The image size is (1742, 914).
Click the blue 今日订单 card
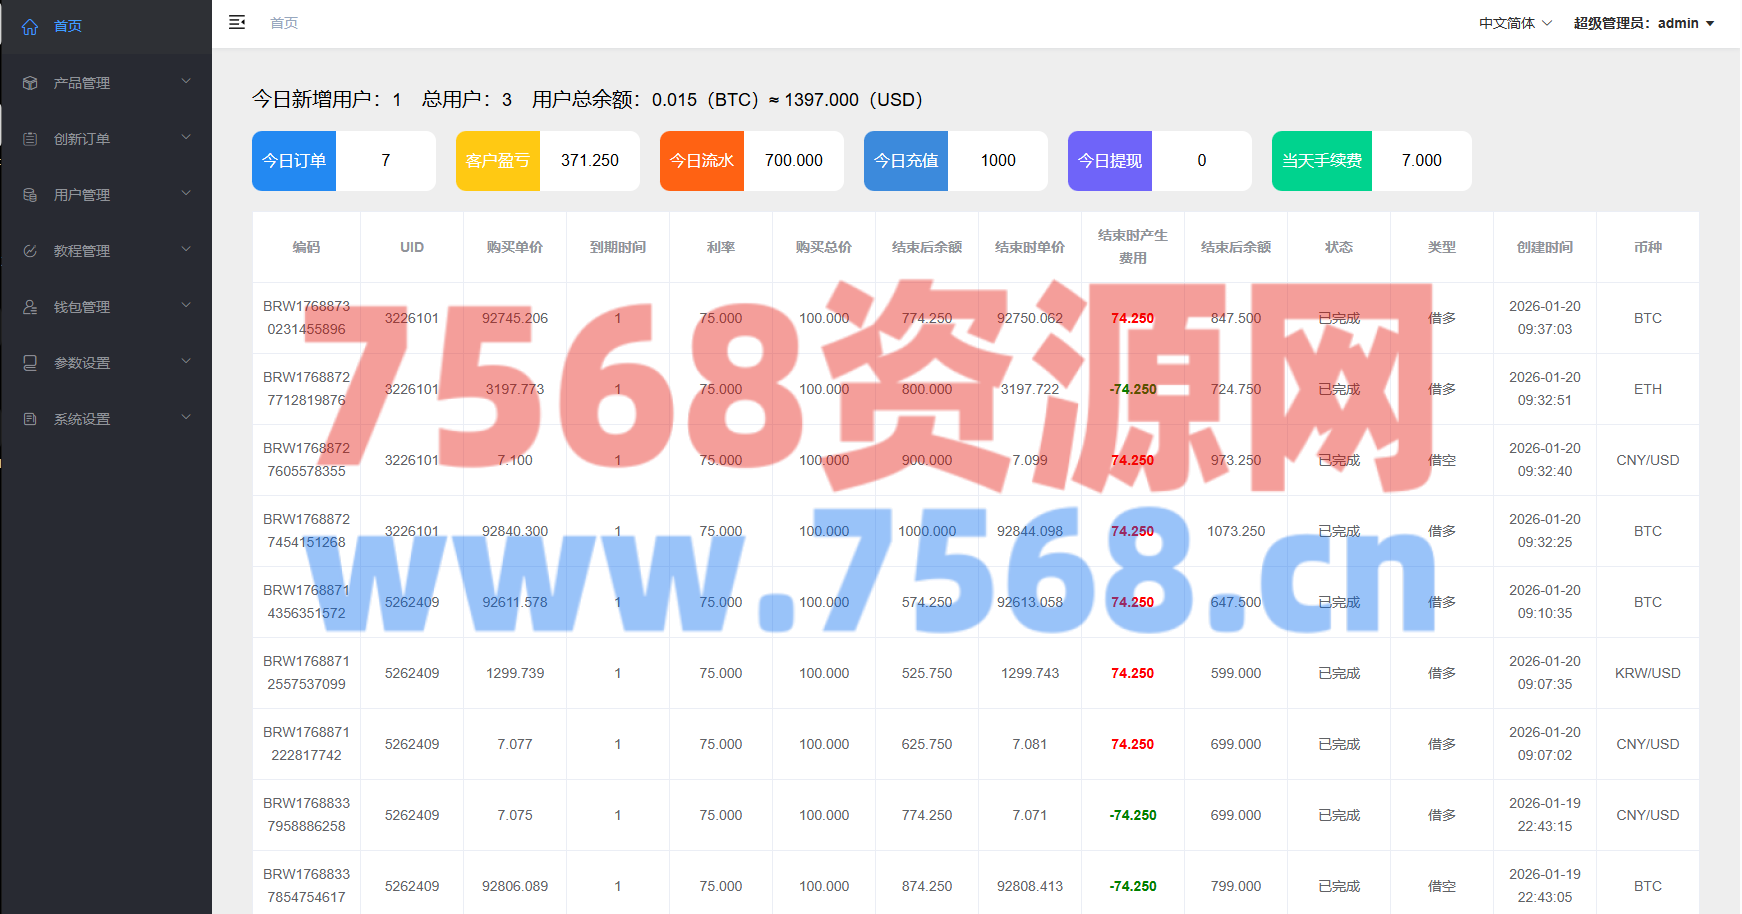coord(294,161)
